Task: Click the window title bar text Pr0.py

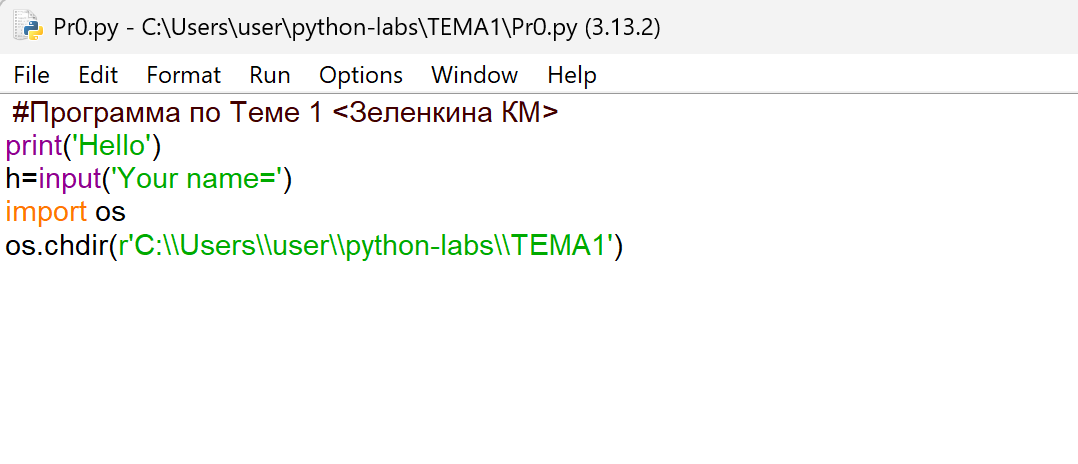Action: click(85, 28)
